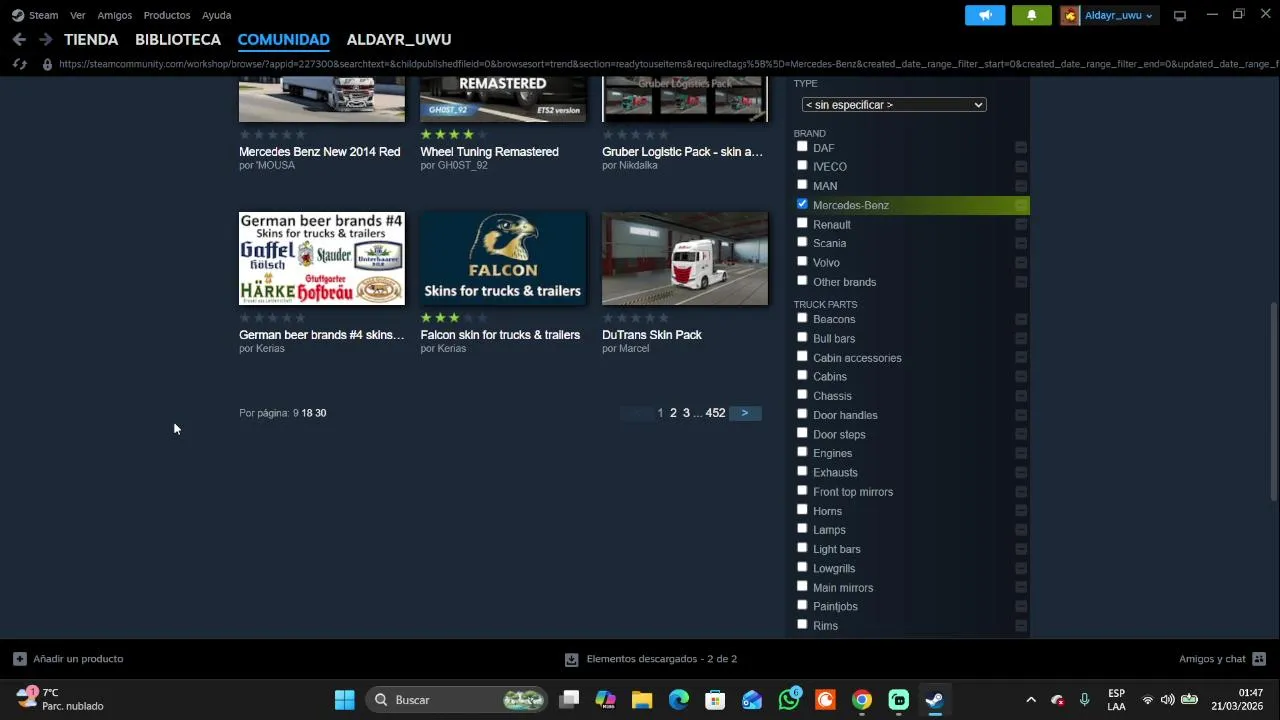This screenshot has width=1280, height=720.
Task: Open the Falcon skin for trucks & trailers title
Action: pyautogui.click(x=500, y=335)
